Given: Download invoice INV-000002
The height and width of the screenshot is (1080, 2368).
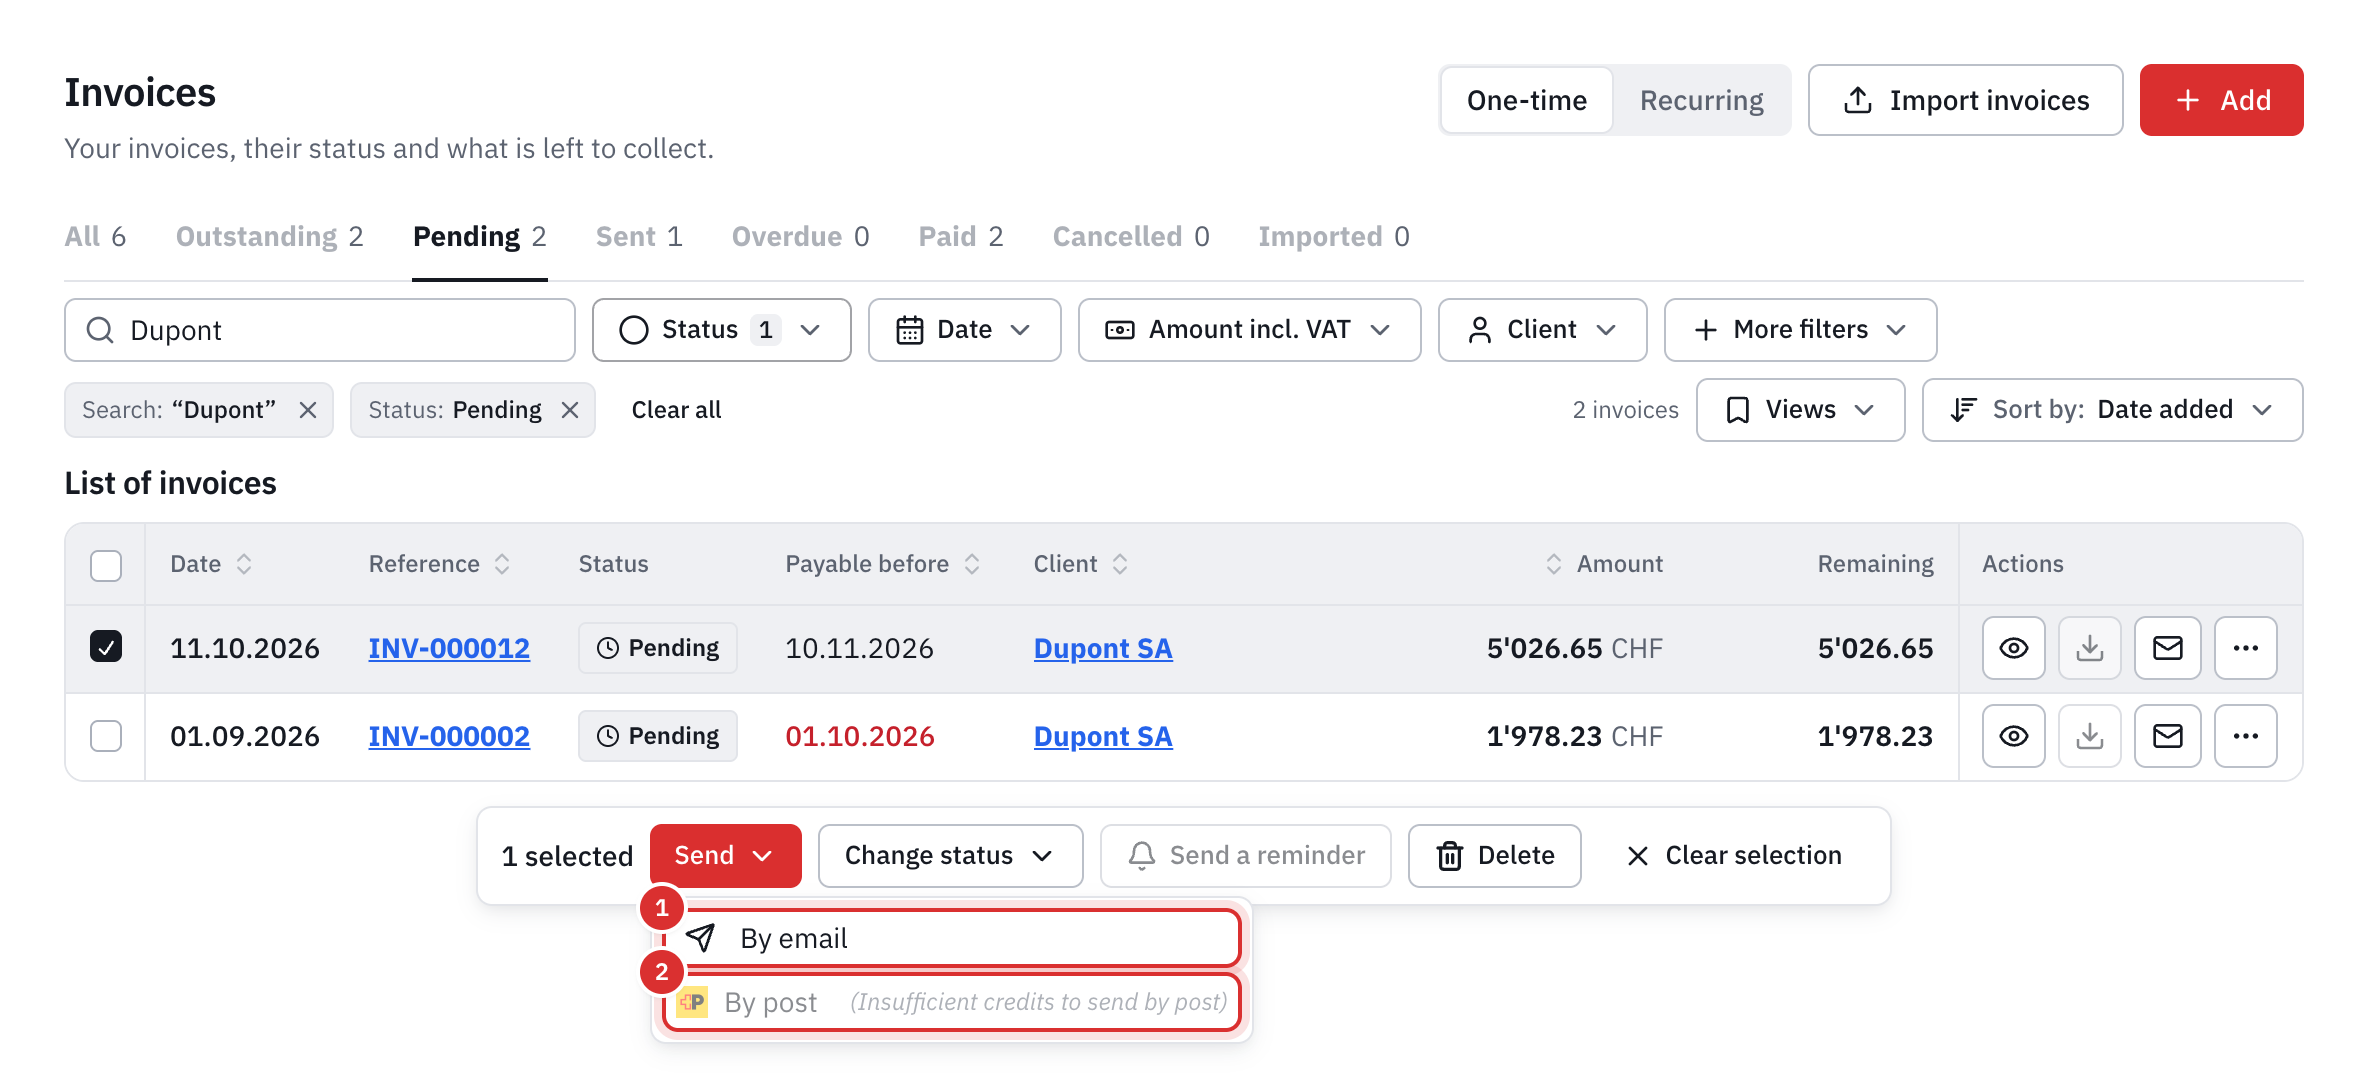Looking at the screenshot, I should (x=2089, y=736).
